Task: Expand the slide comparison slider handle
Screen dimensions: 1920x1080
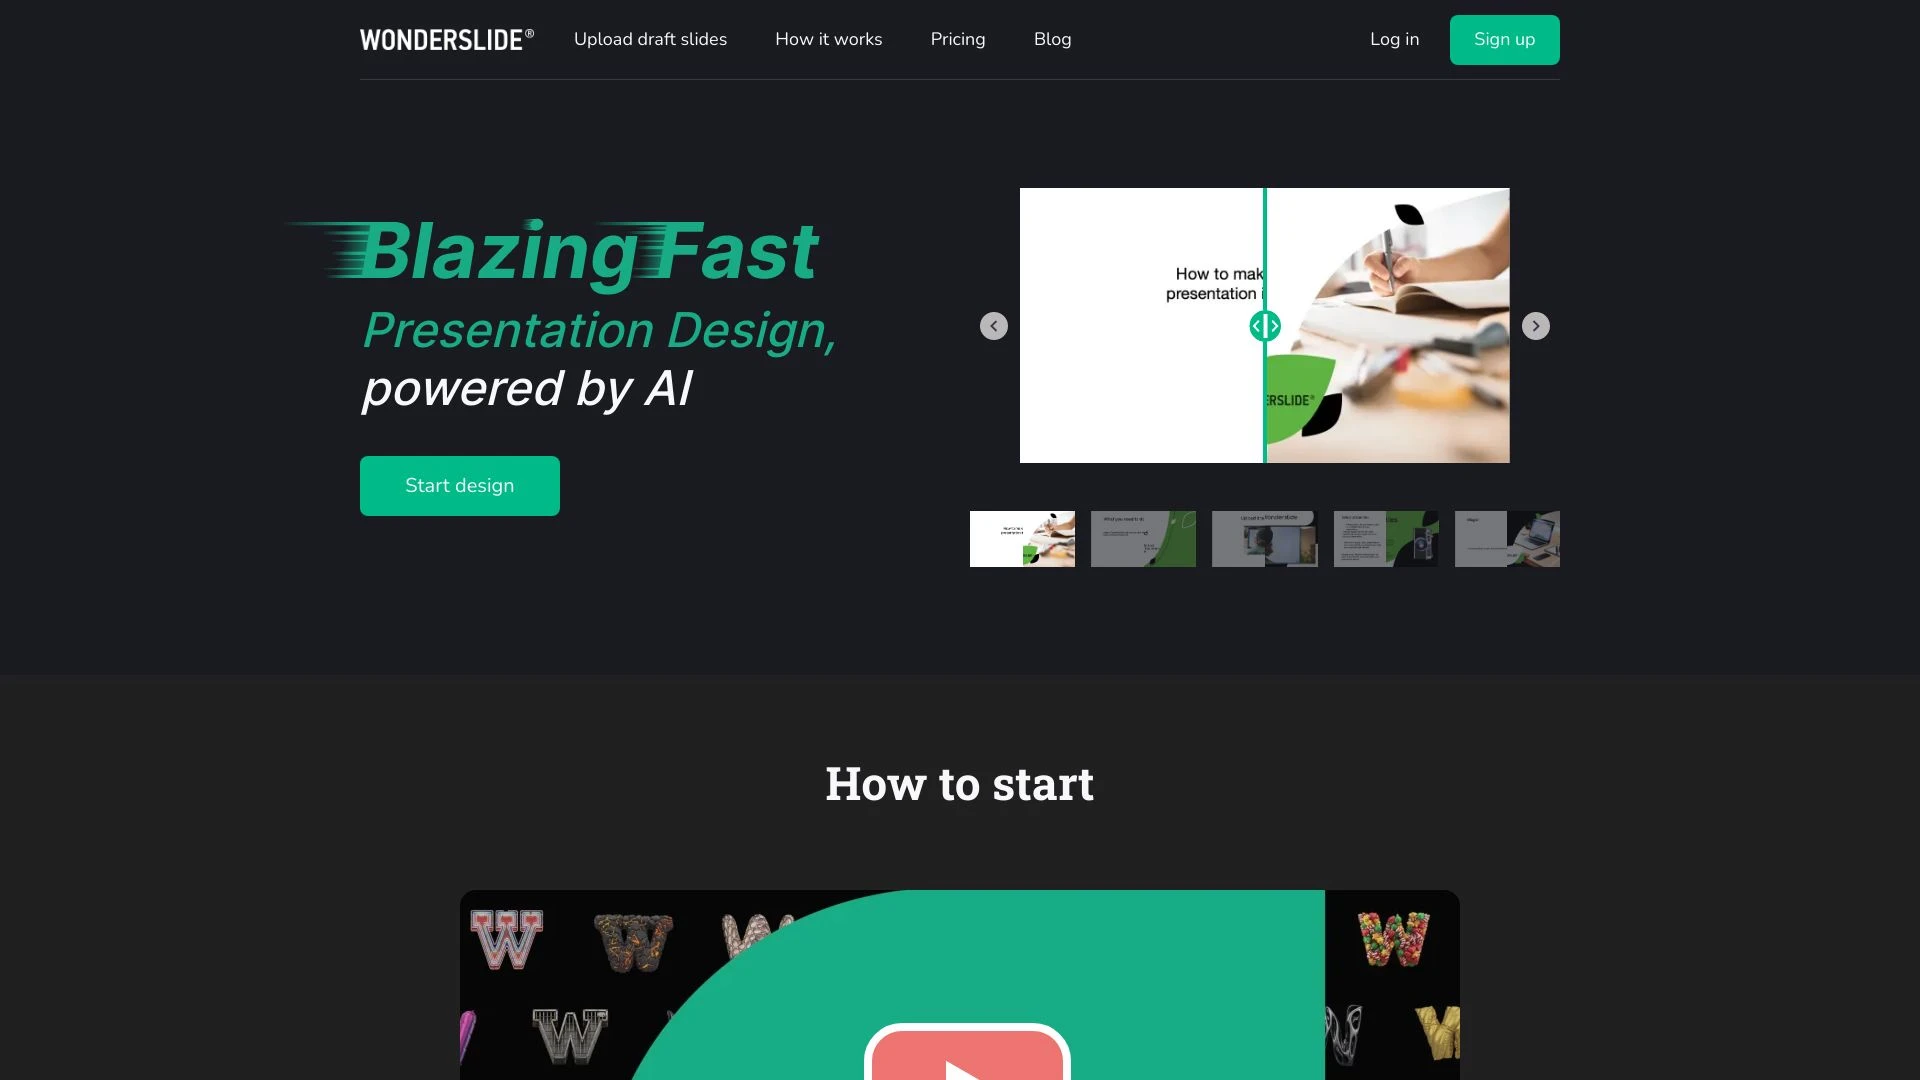Action: pyautogui.click(x=1263, y=326)
